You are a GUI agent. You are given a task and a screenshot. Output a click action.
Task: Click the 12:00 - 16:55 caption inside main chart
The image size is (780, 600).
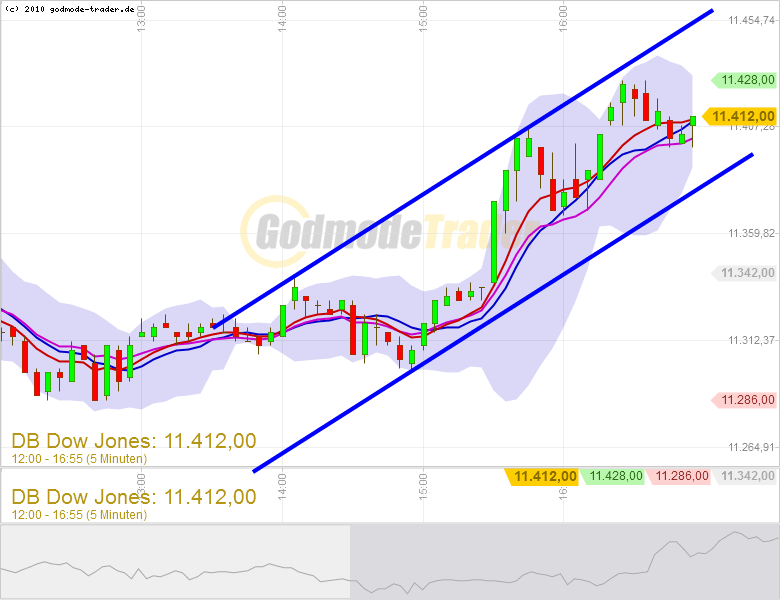coord(79,459)
